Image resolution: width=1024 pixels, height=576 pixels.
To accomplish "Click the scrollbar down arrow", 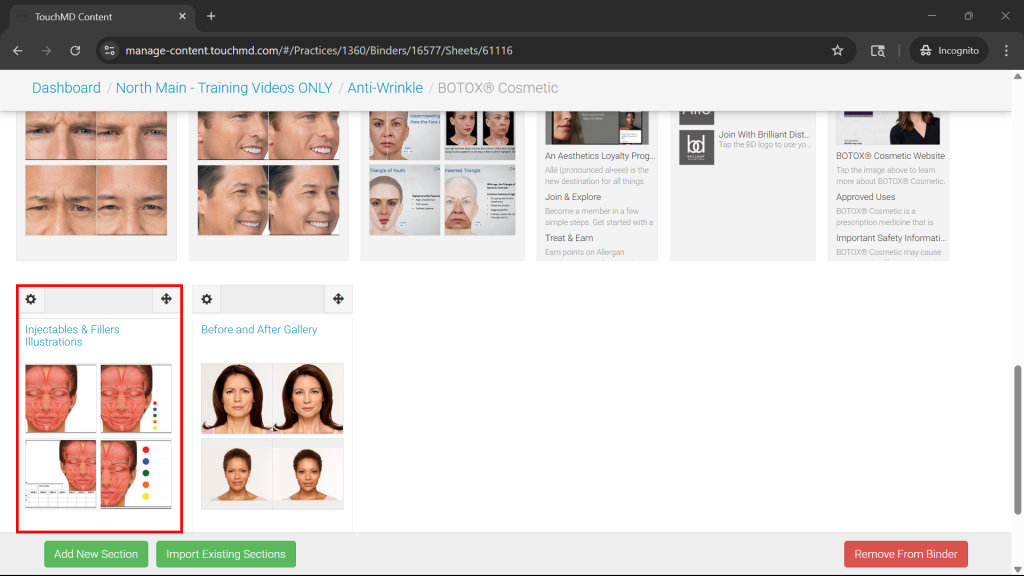I will (1017, 570).
